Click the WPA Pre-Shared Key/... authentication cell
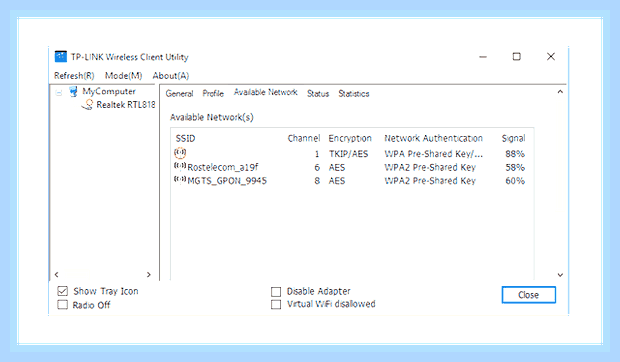Viewport: 620px width, 362px height. [x=433, y=154]
